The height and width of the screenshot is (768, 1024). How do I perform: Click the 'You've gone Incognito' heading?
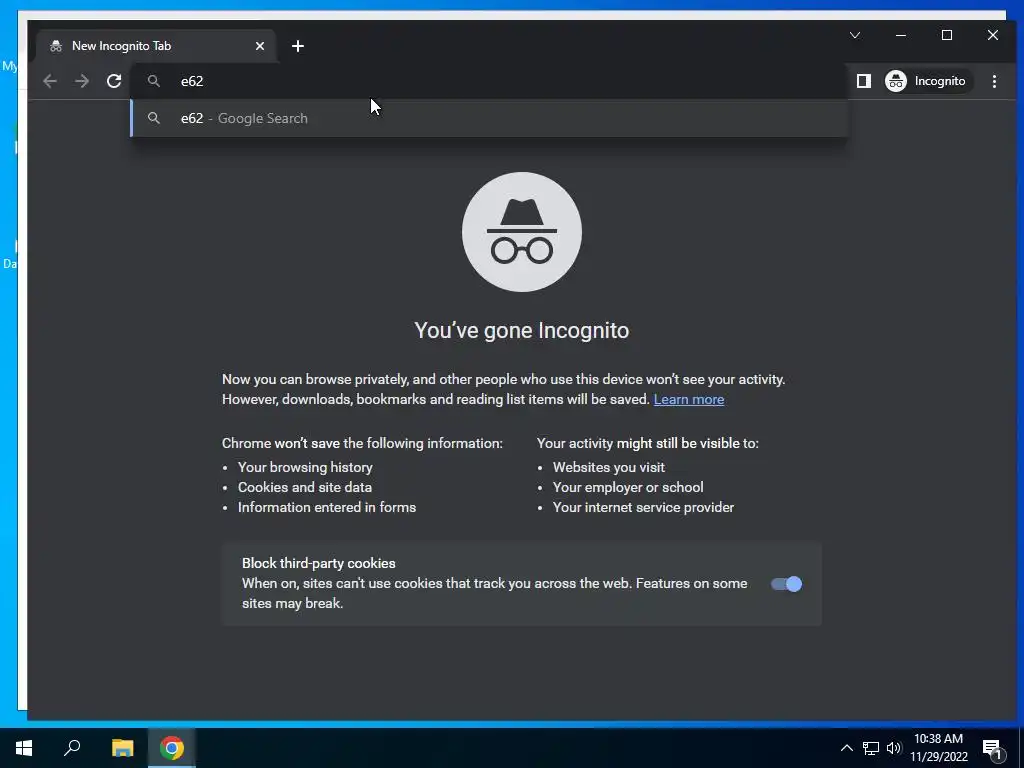pyautogui.click(x=522, y=330)
